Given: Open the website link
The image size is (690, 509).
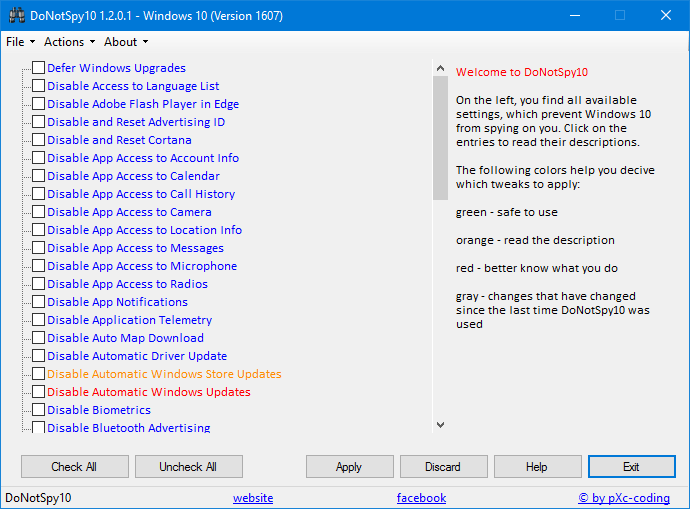Looking at the screenshot, I should 253,498.
